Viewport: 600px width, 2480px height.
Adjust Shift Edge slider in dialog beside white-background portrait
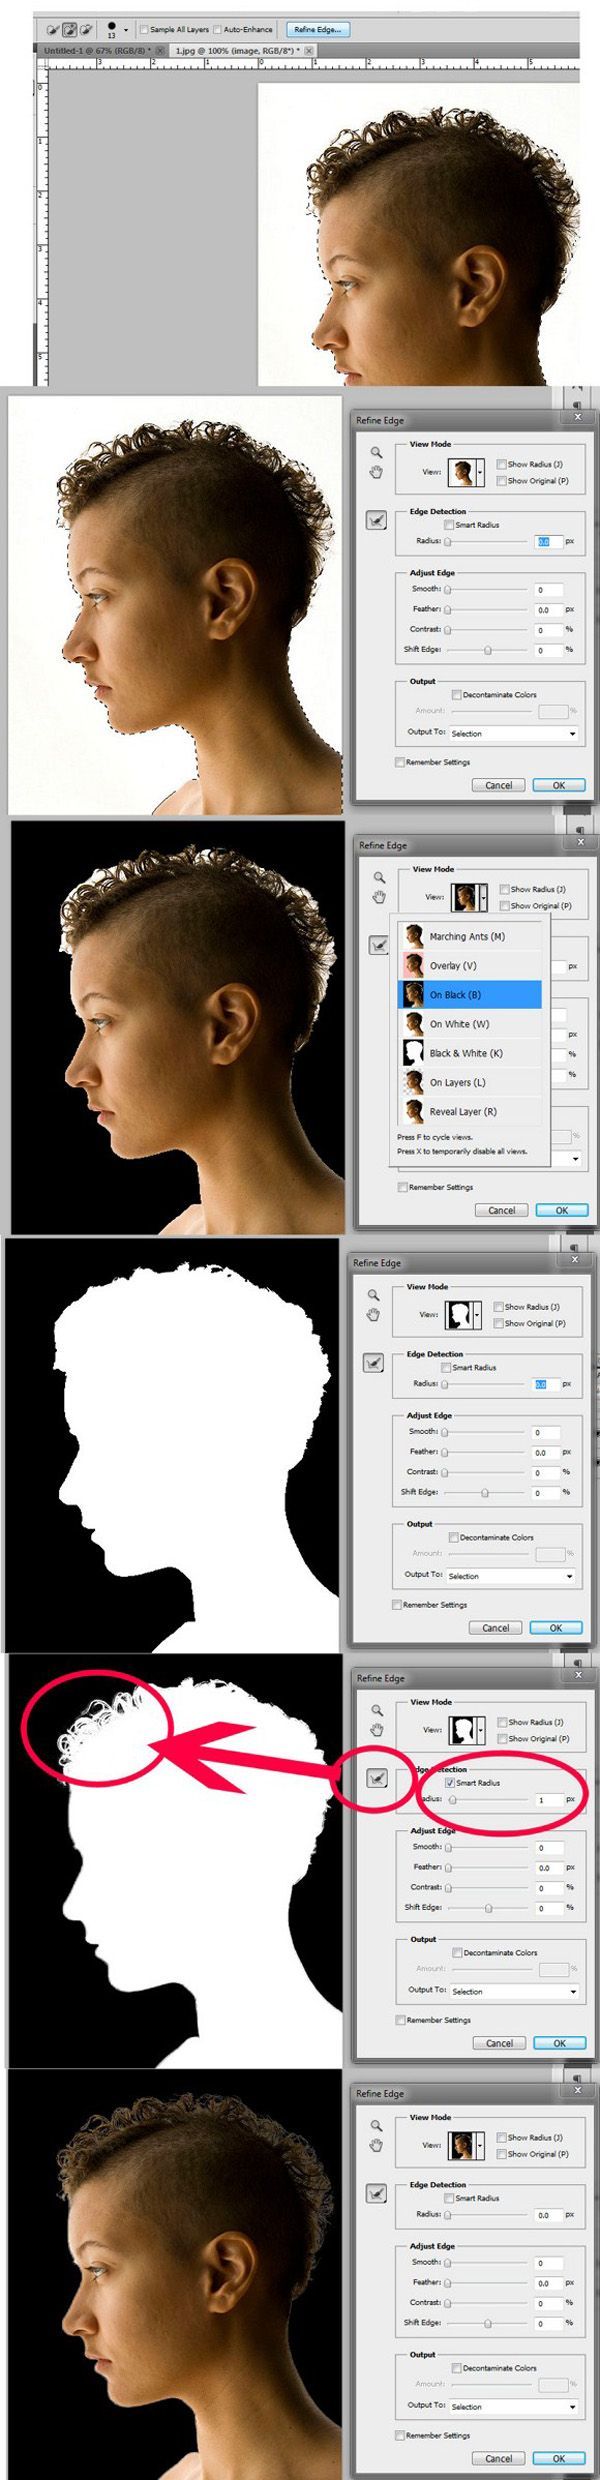pos(488,650)
